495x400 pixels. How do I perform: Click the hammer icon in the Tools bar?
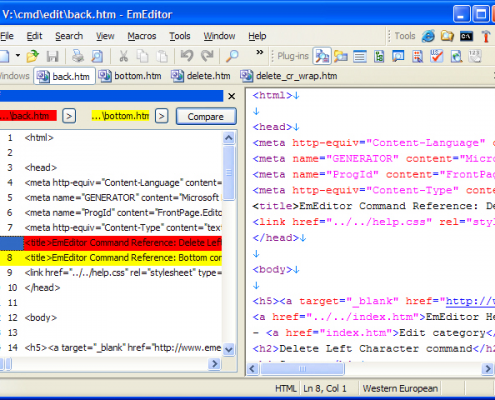(x=486, y=36)
